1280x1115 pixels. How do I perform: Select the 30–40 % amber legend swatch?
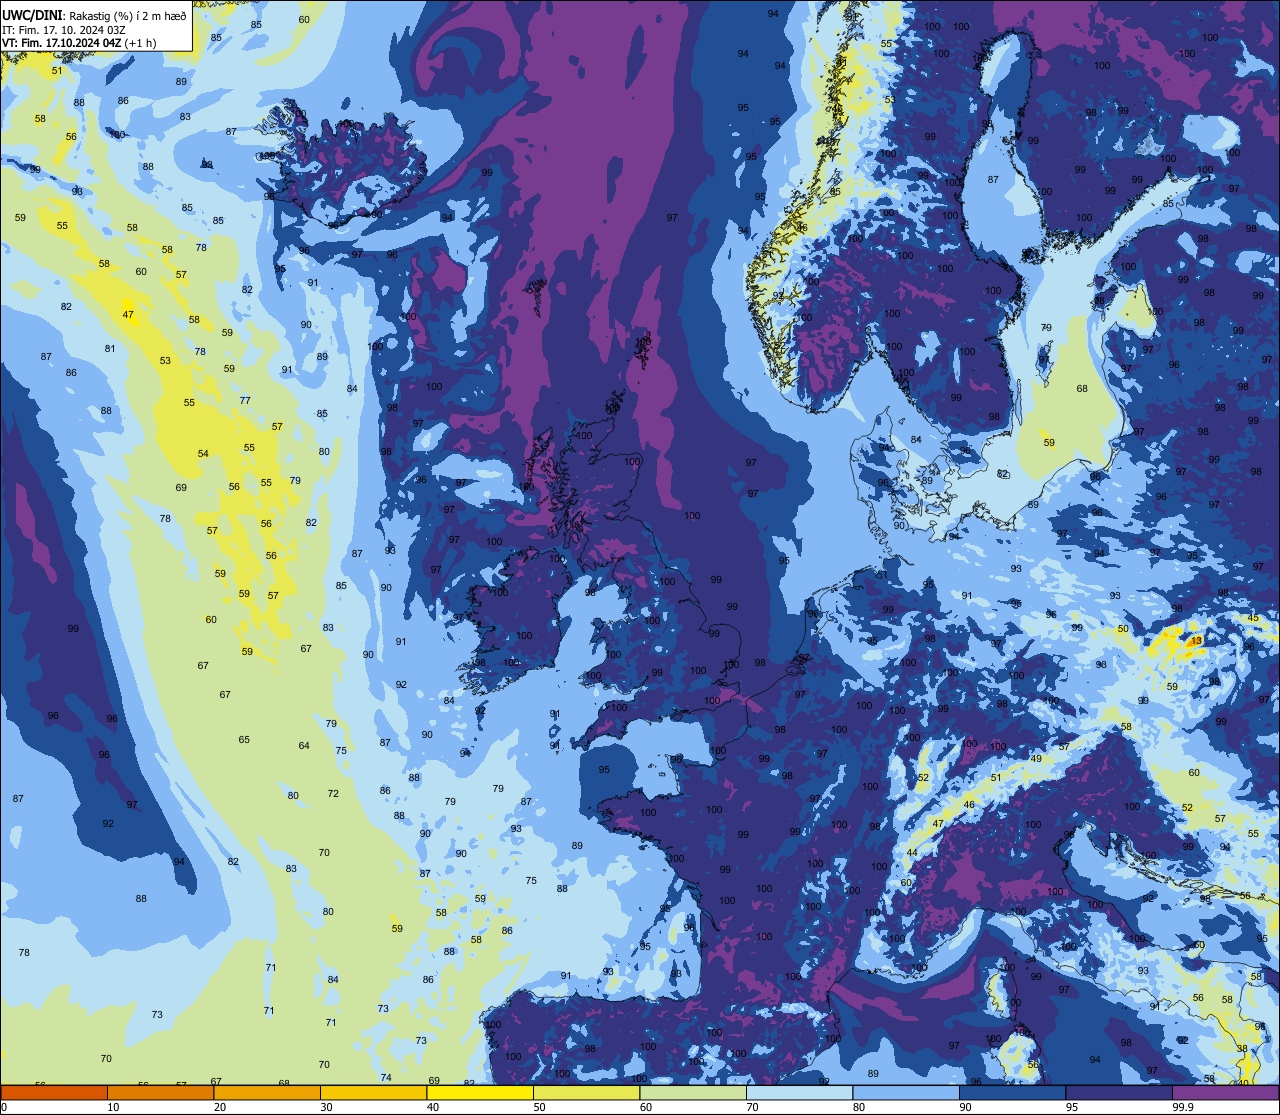pos(373,1092)
